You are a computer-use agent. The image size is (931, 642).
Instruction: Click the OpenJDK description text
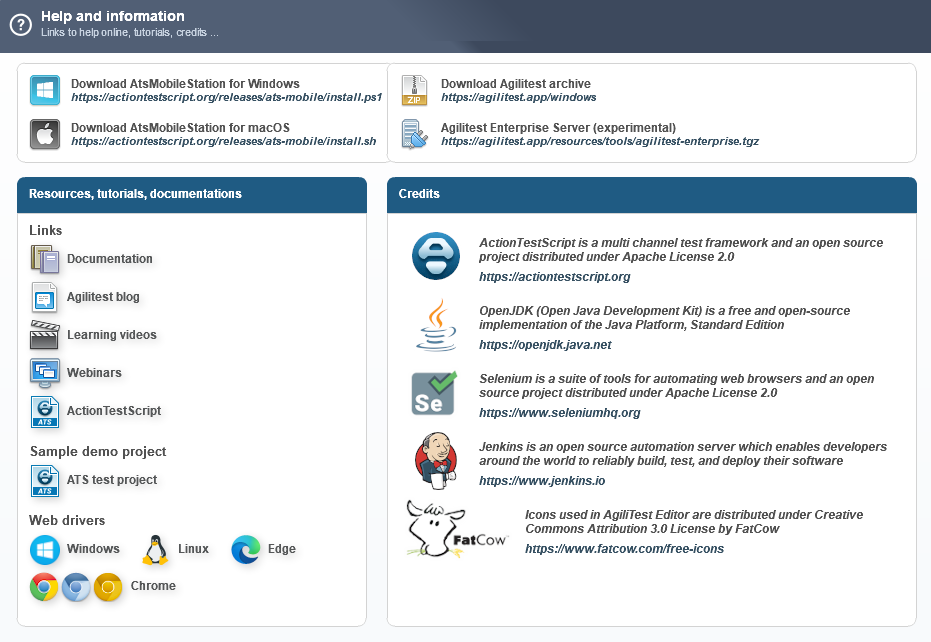(x=664, y=318)
